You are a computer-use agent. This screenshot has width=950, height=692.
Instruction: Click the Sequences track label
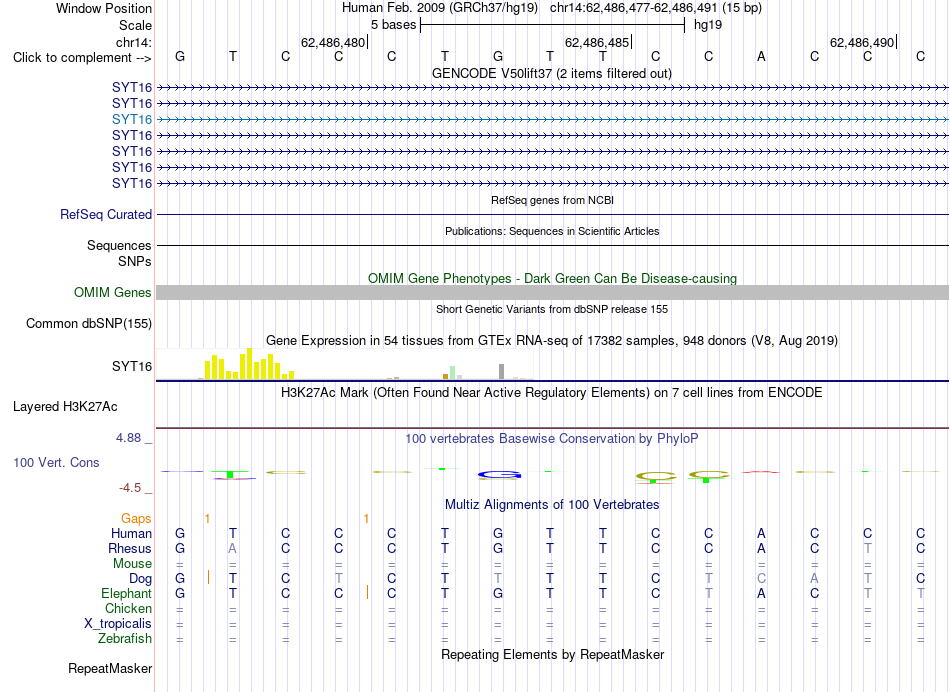tap(119, 245)
